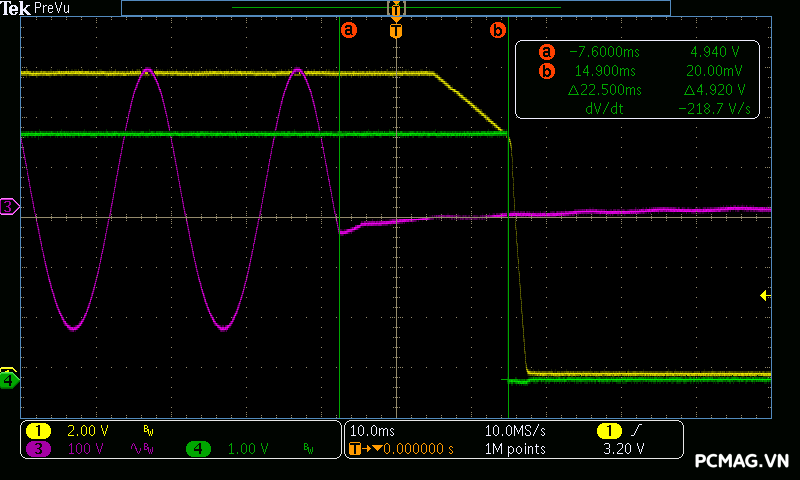Click the PreVu acquisition status label
The height and width of the screenshot is (480, 800).
pos(52,9)
